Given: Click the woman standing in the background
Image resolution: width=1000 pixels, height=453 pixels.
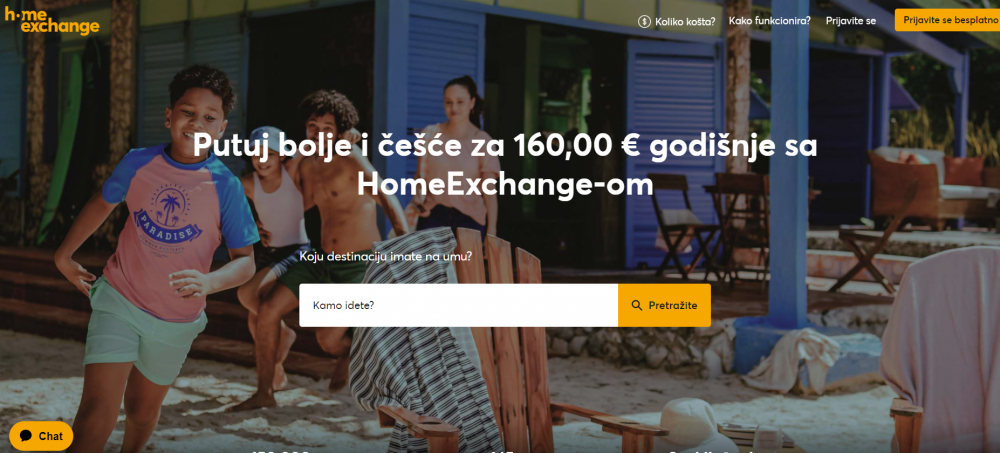Looking at the screenshot, I should tap(455, 153).
